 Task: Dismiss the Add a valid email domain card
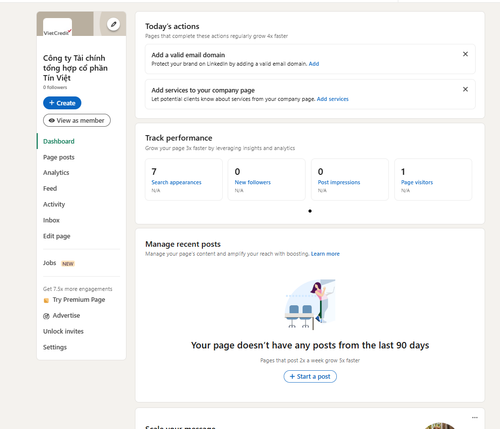(x=465, y=54)
